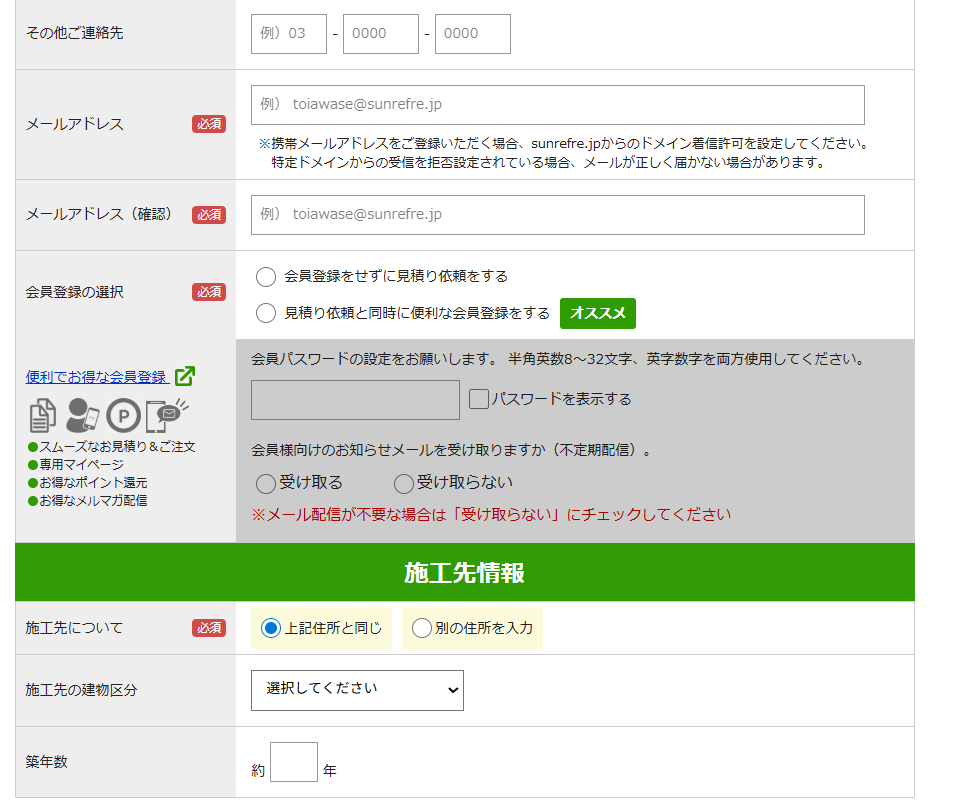
Task: Click the document copies icon
Action: [x=43, y=415]
